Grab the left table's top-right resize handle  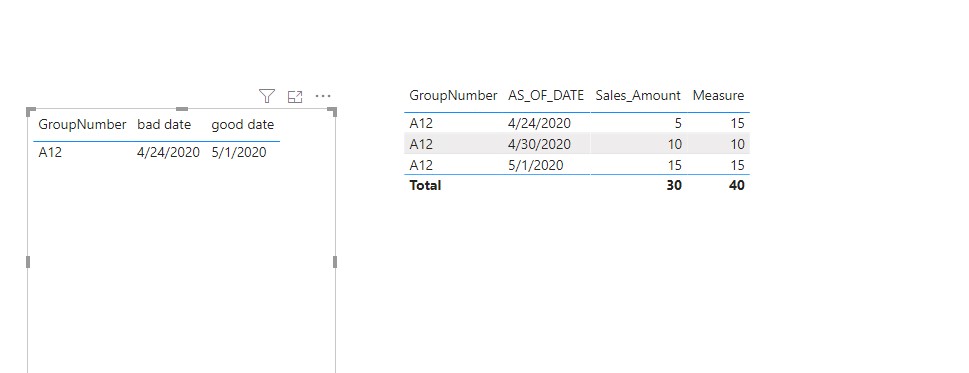[x=332, y=111]
